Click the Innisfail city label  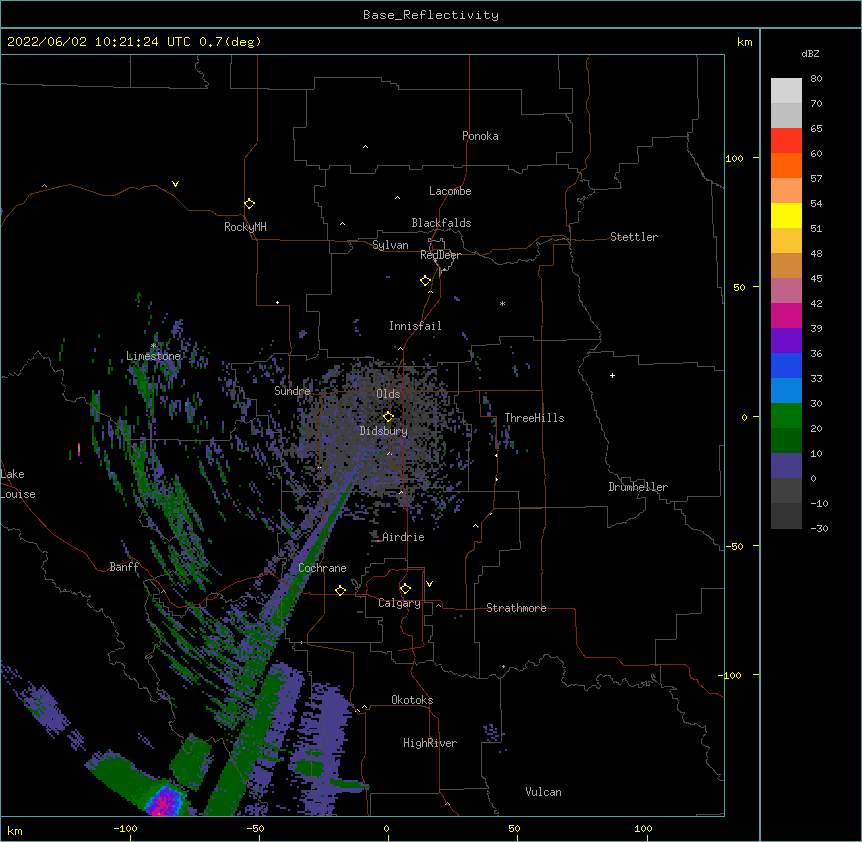click(415, 326)
